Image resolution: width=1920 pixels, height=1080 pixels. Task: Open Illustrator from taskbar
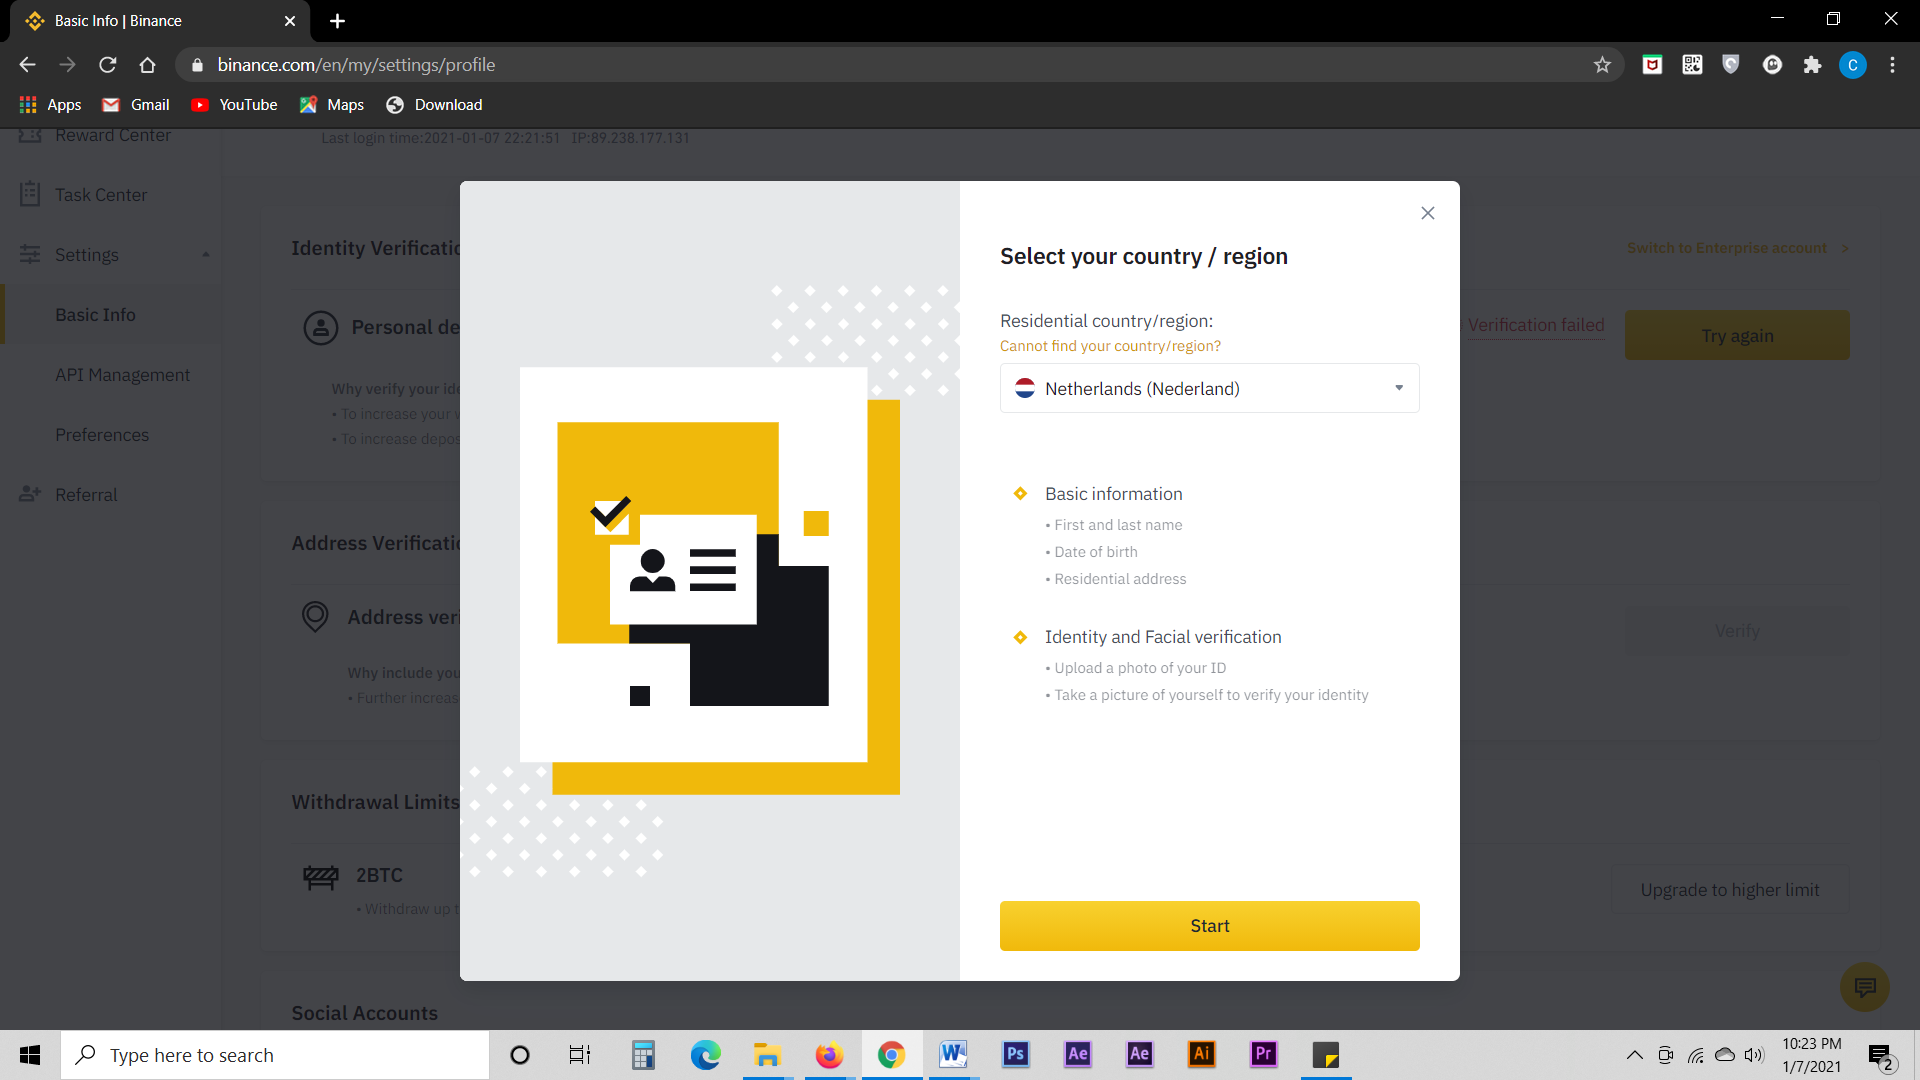click(x=1201, y=1055)
